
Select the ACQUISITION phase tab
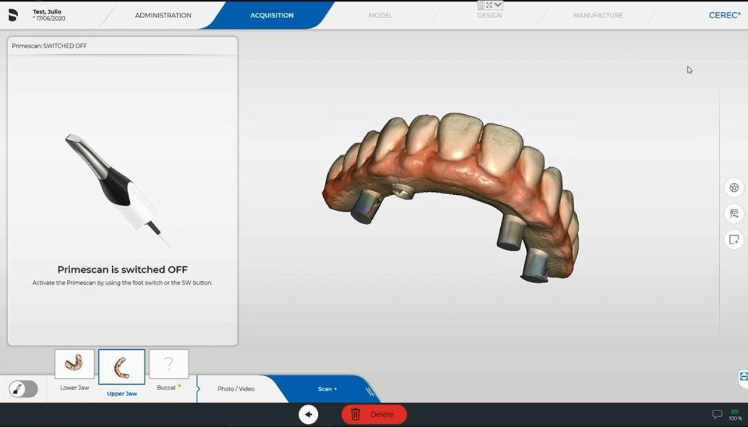pyautogui.click(x=272, y=15)
